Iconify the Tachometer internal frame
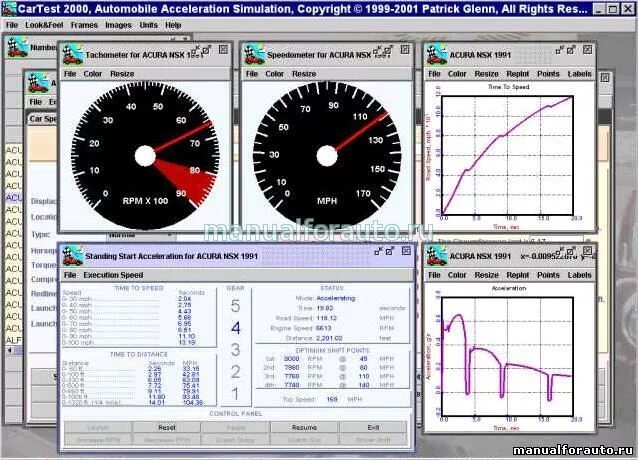Image resolution: width=638 pixels, height=460 pixels. [x=196, y=50]
